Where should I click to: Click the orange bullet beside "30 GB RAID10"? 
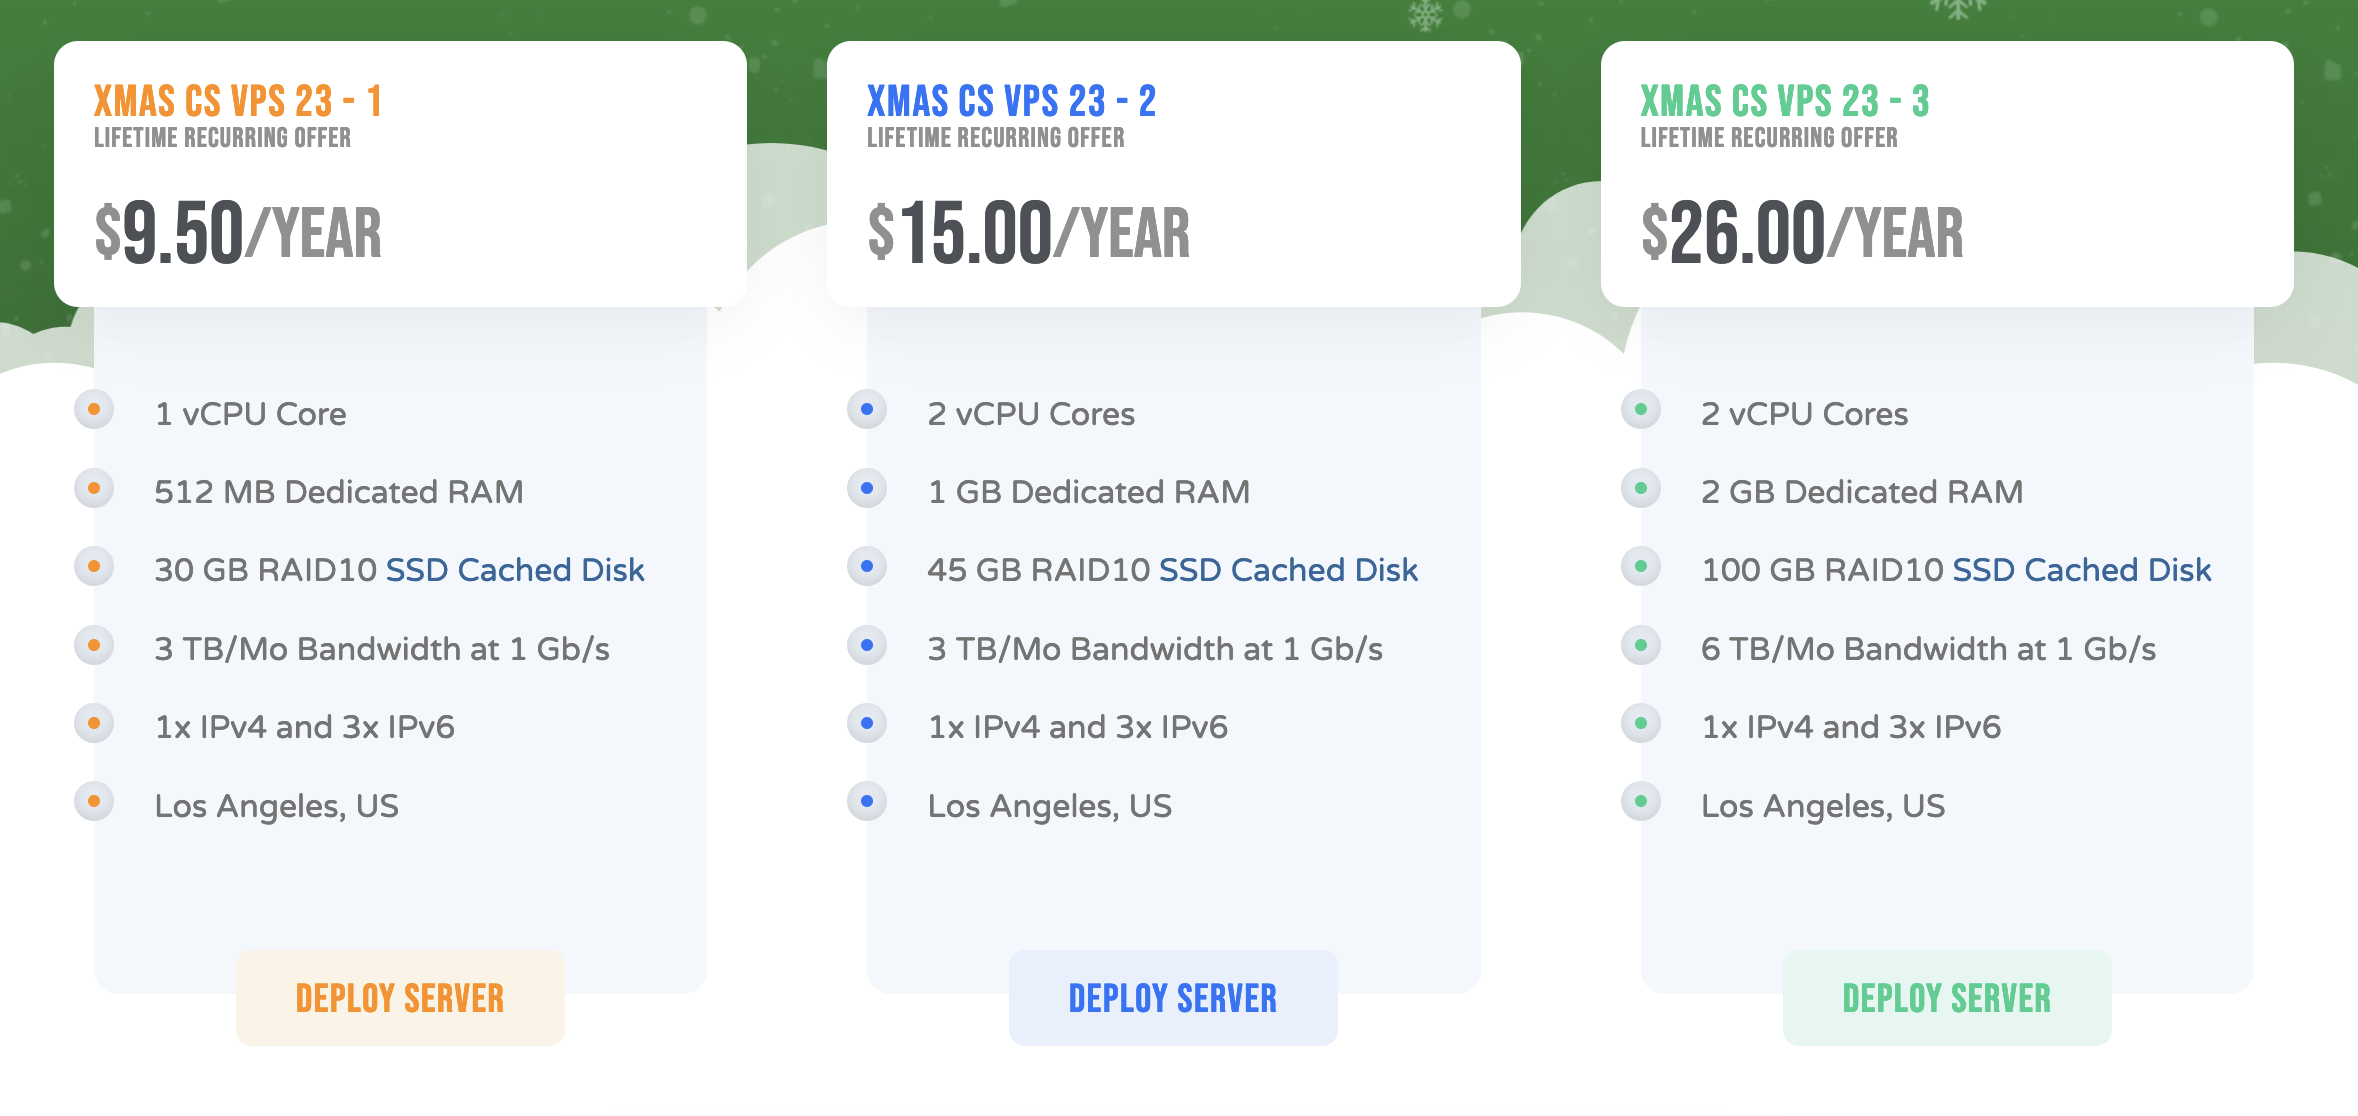[x=94, y=566]
